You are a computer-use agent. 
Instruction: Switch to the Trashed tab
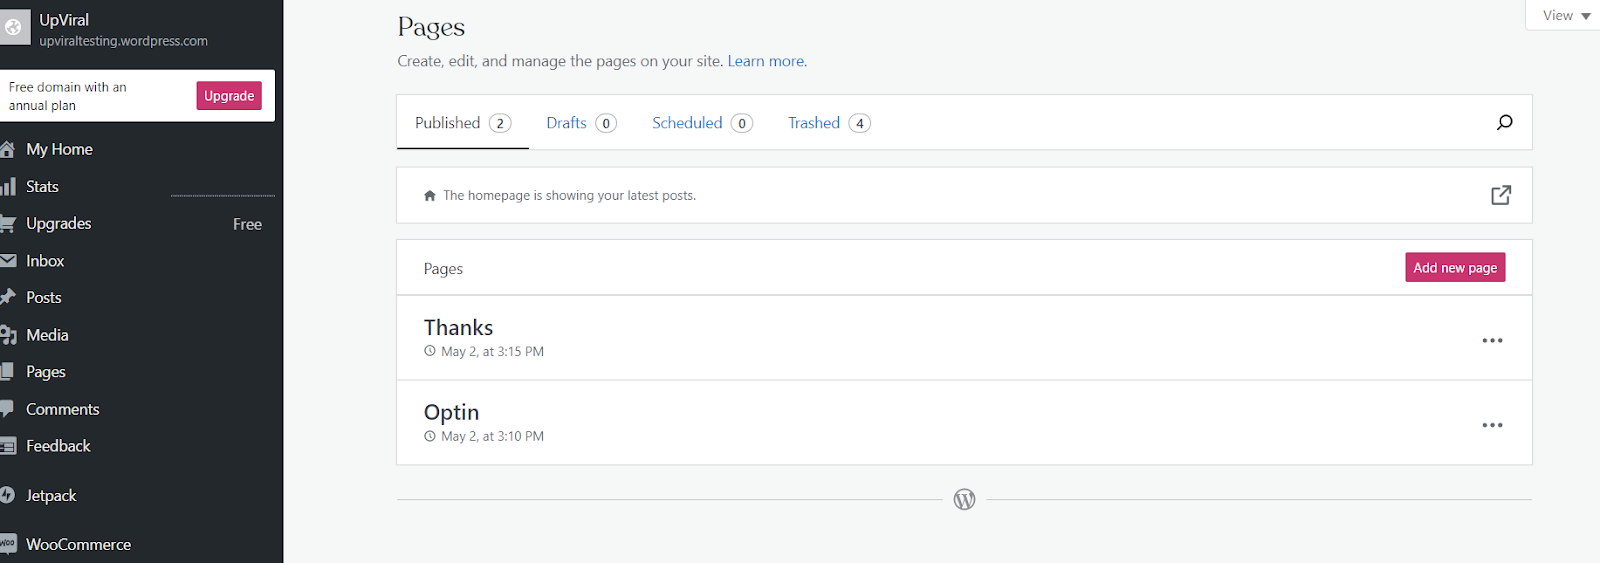coord(829,123)
